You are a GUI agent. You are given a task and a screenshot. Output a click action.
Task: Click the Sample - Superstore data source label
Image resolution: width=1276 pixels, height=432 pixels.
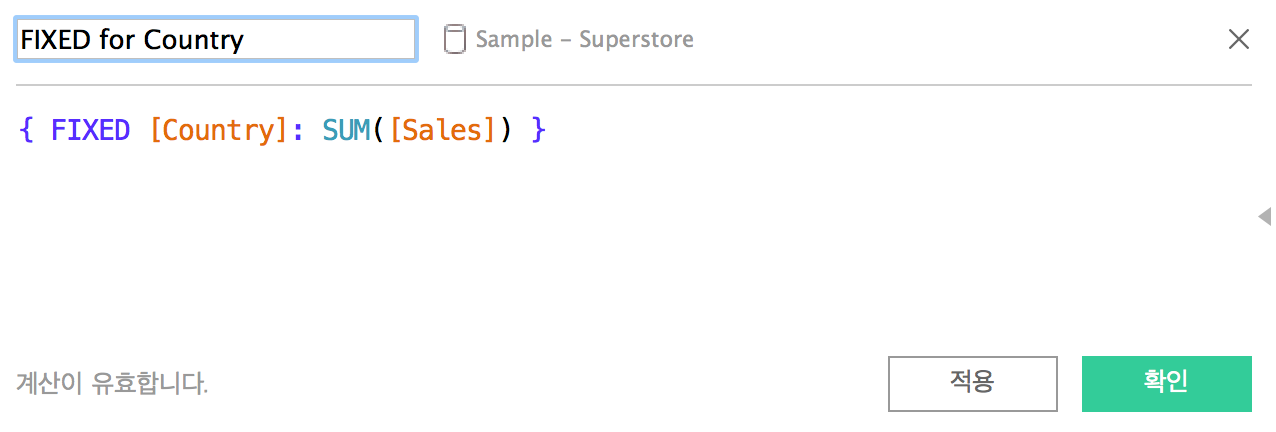(x=584, y=40)
